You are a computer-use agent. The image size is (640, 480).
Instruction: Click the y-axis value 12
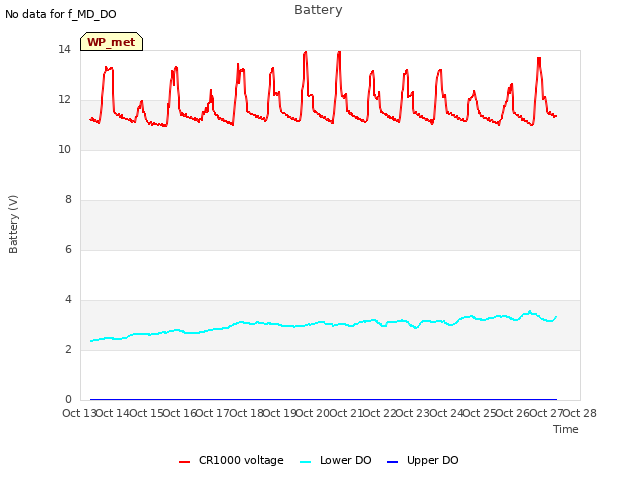pyautogui.click(x=64, y=100)
